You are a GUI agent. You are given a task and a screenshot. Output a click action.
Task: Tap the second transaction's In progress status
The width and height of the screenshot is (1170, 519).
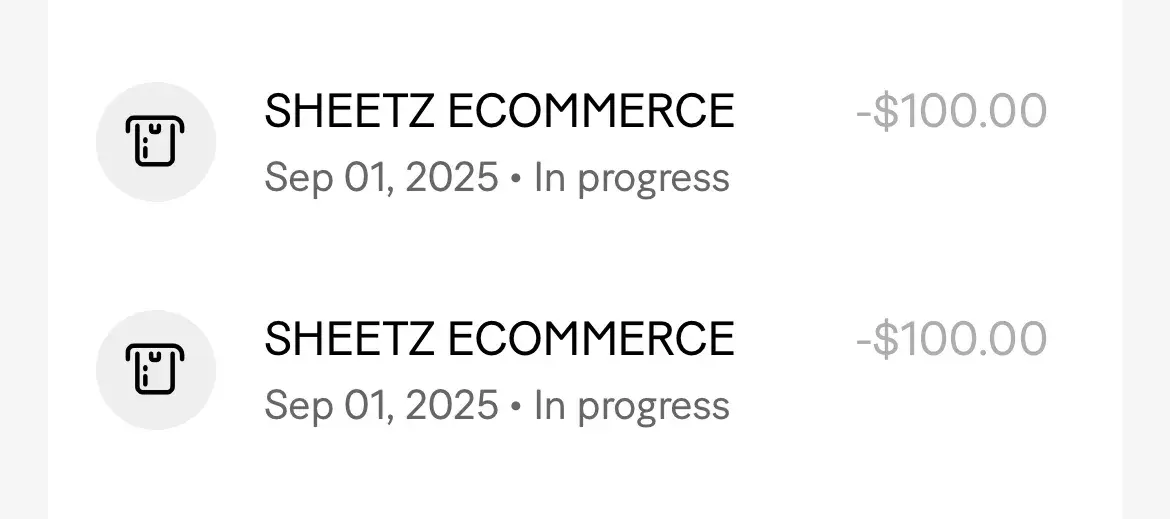point(631,406)
